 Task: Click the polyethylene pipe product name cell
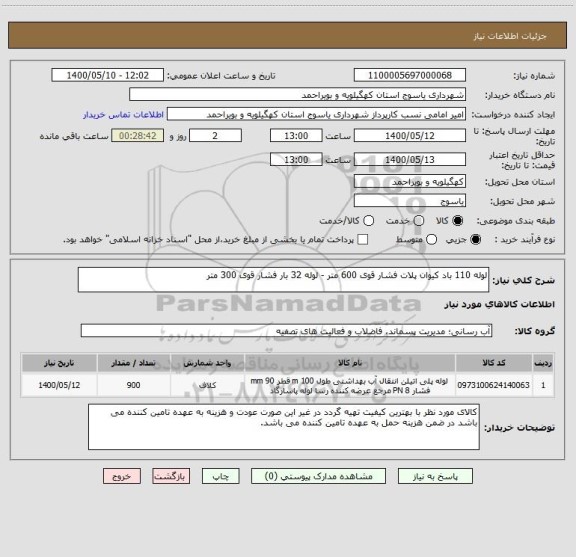pos(350,385)
